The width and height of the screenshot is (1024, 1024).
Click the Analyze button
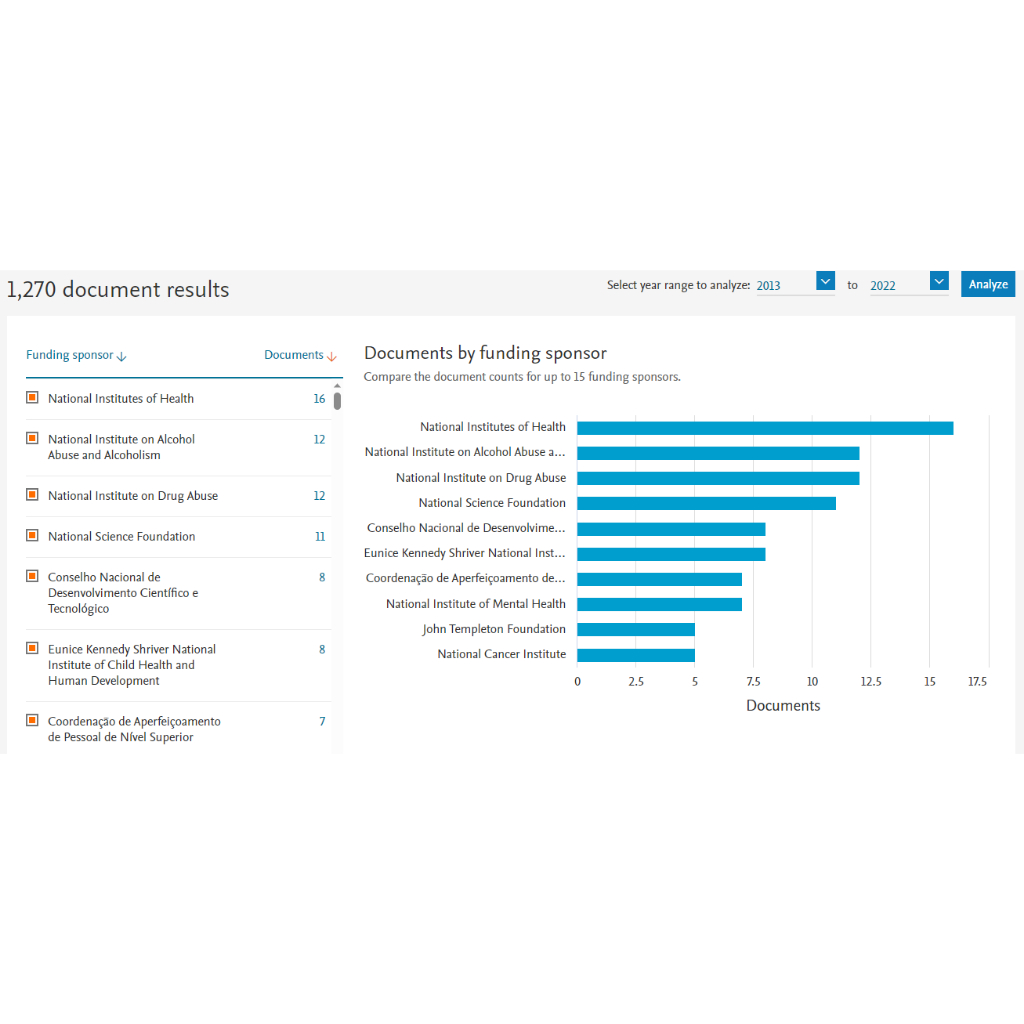pos(987,284)
